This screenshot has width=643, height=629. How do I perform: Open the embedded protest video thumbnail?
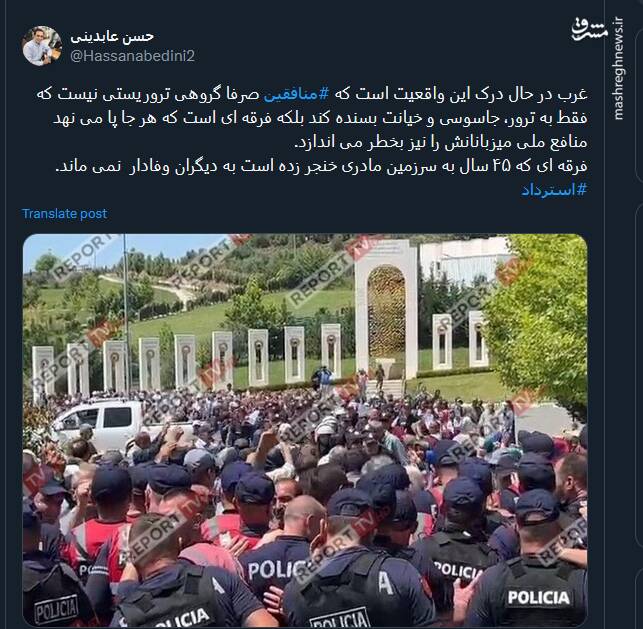(305, 430)
